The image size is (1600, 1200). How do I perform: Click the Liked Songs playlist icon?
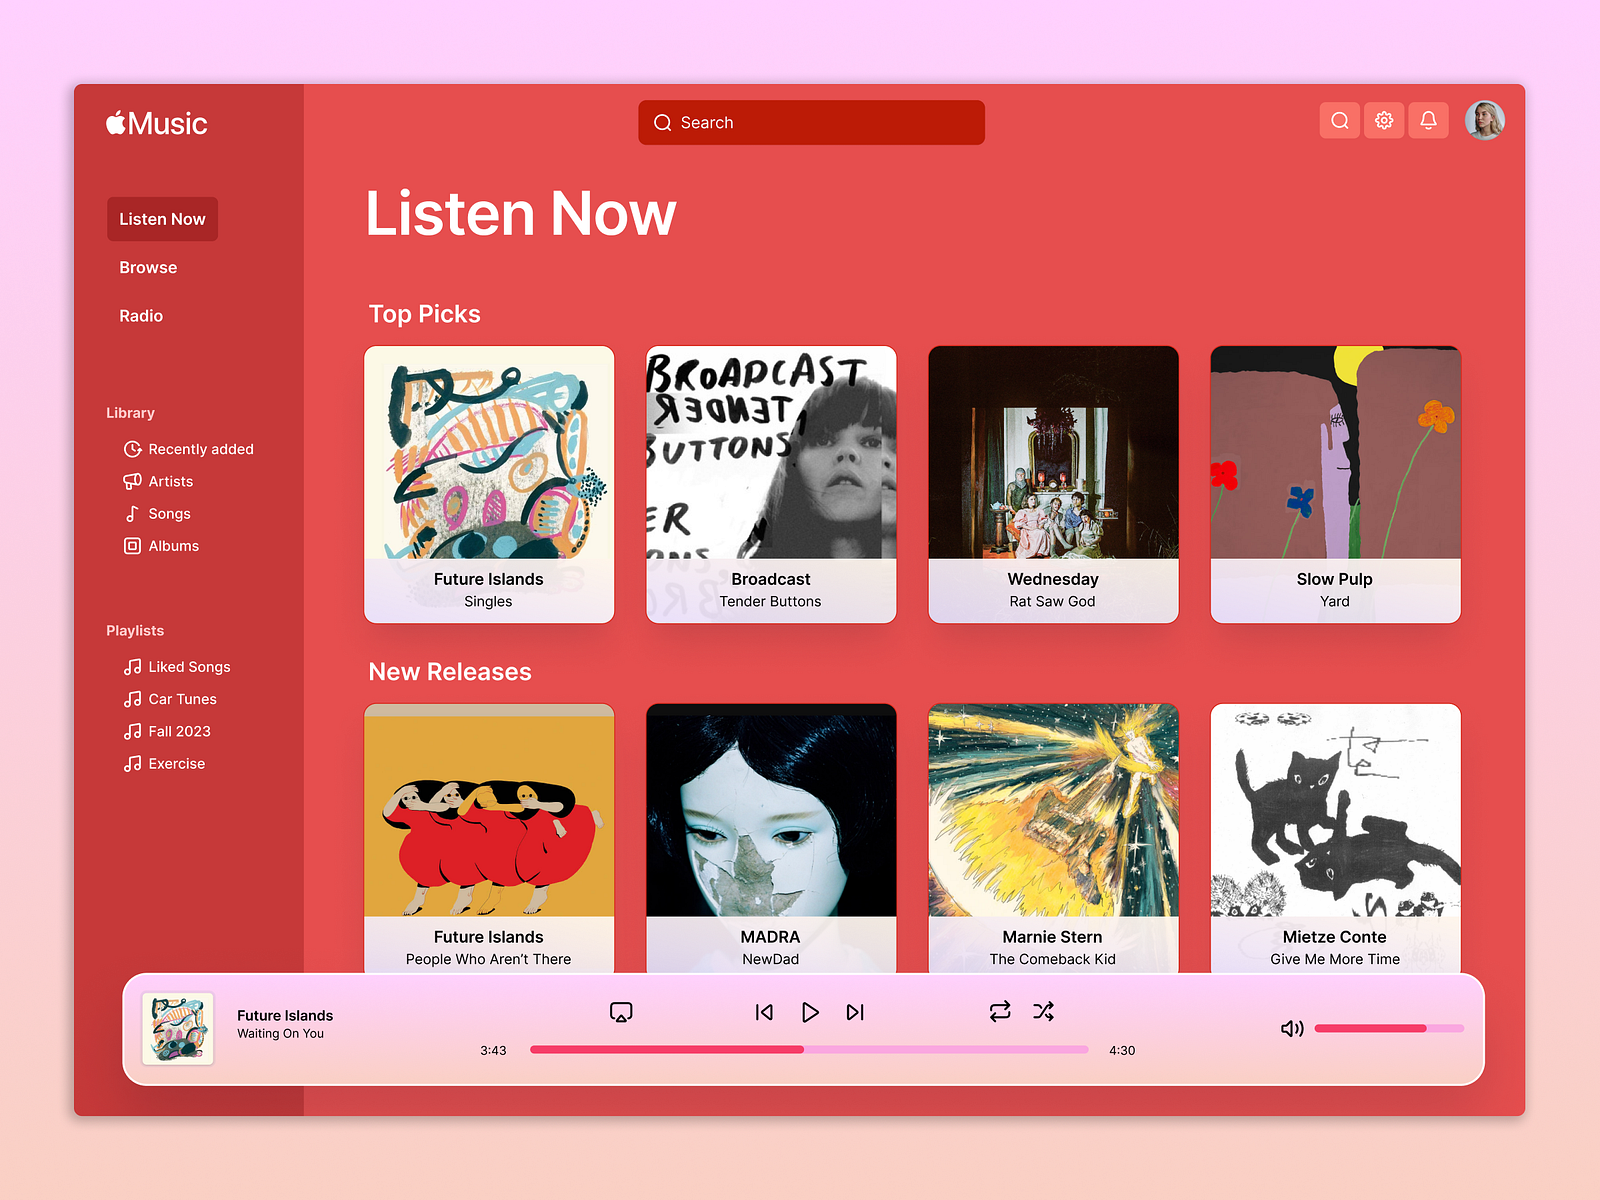point(132,667)
